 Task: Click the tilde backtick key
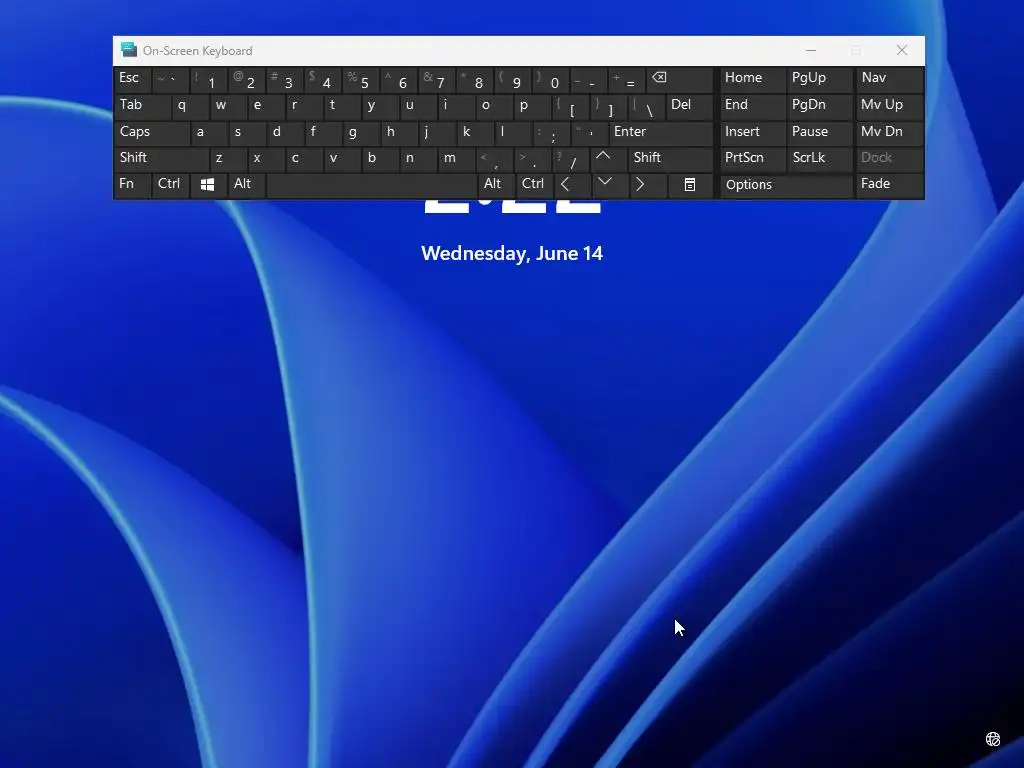click(170, 80)
